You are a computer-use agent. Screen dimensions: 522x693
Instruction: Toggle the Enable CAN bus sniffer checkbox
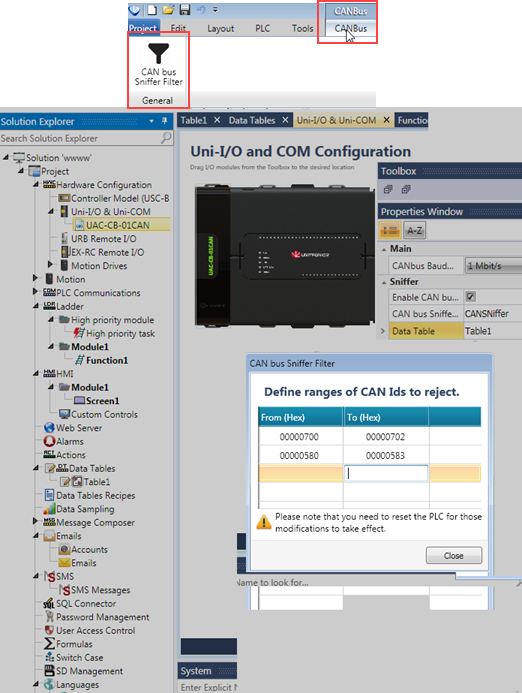[x=471, y=297]
